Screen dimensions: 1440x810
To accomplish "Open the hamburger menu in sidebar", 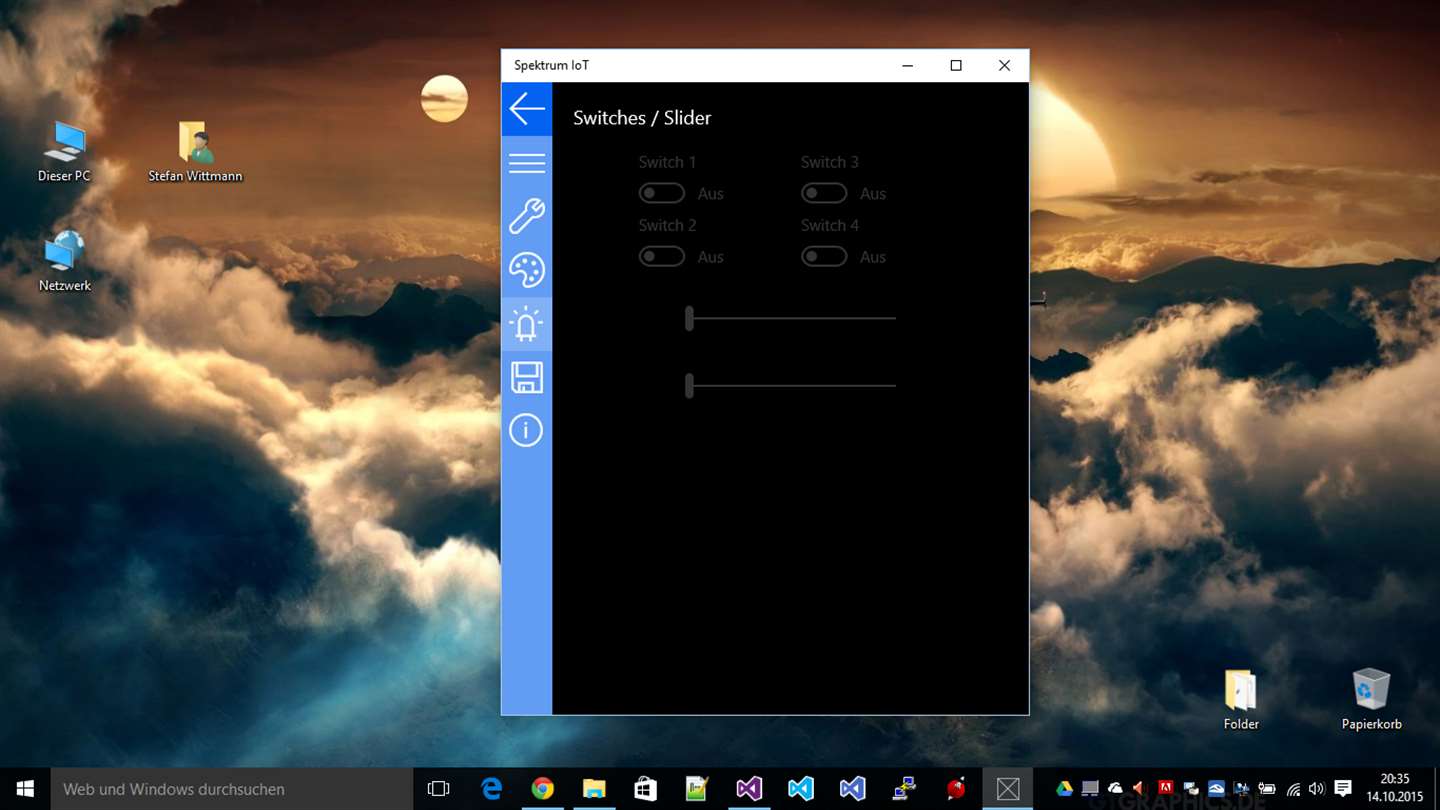I will click(526, 163).
